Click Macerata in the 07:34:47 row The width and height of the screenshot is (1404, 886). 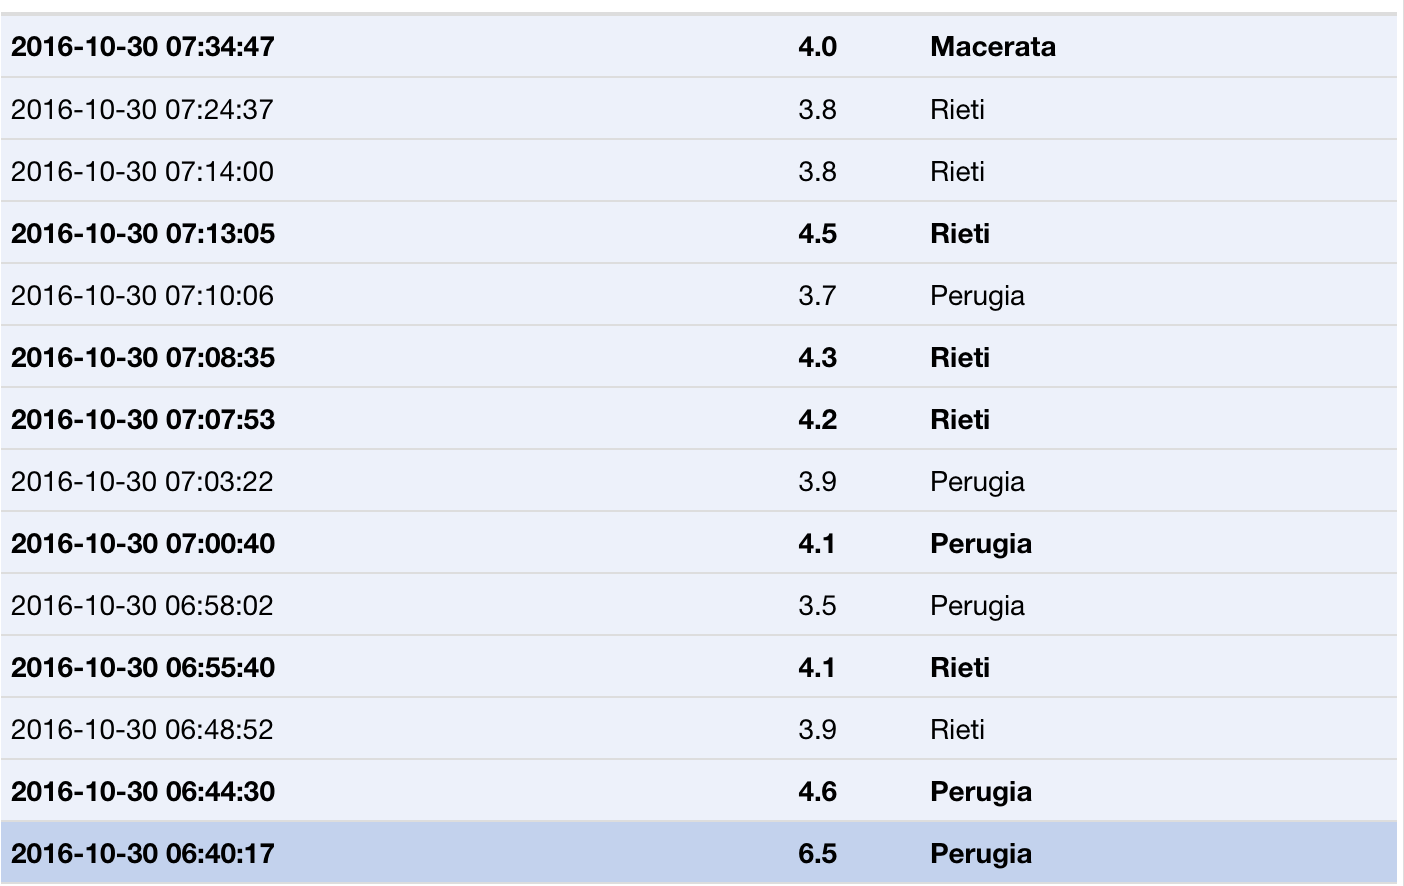coord(992,47)
